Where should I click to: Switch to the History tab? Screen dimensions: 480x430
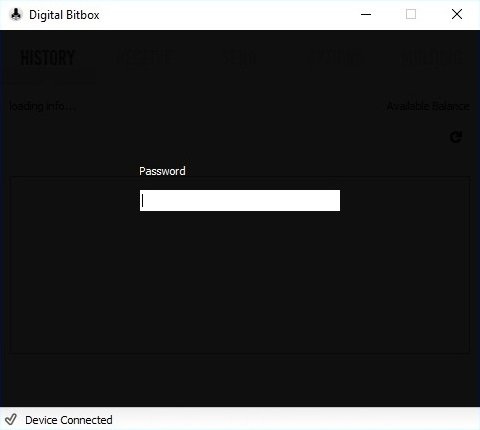[x=47, y=58]
